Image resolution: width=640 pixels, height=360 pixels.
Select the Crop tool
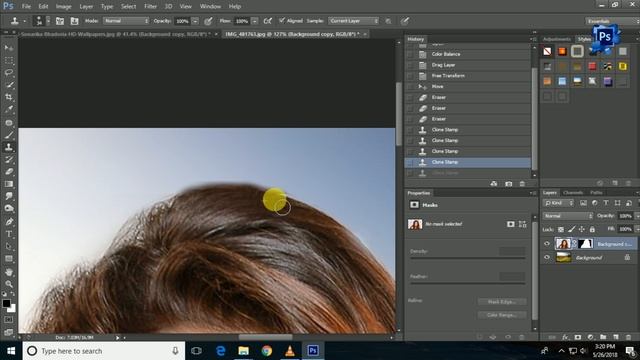(x=9, y=97)
